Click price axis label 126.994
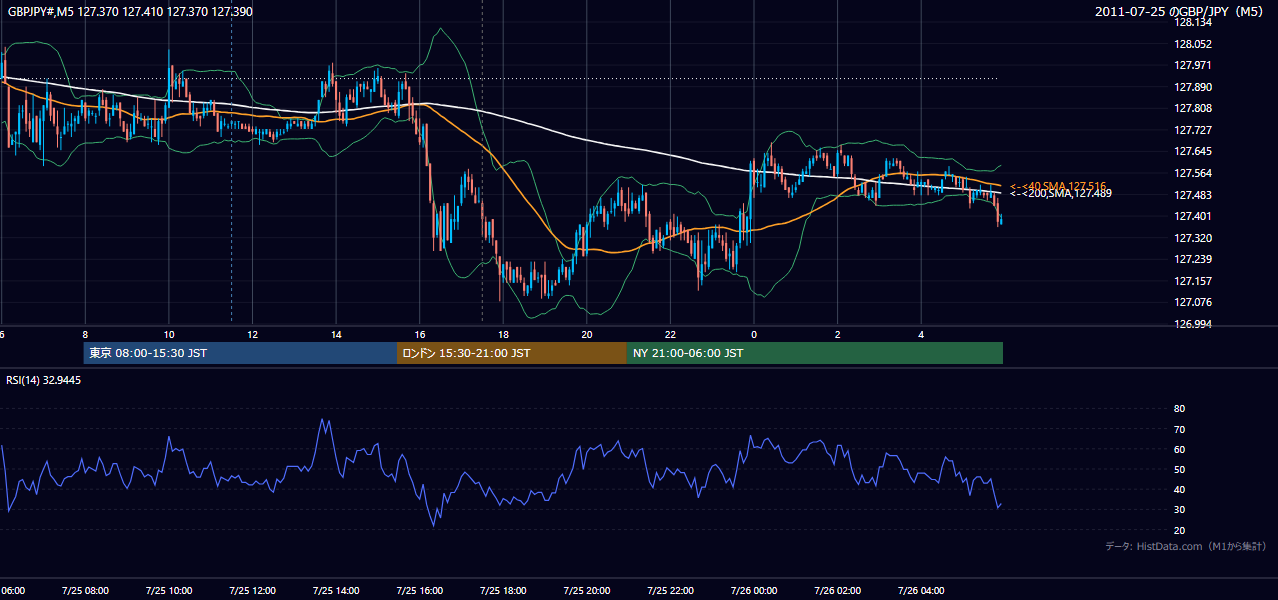The image size is (1278, 600). (x=1193, y=324)
